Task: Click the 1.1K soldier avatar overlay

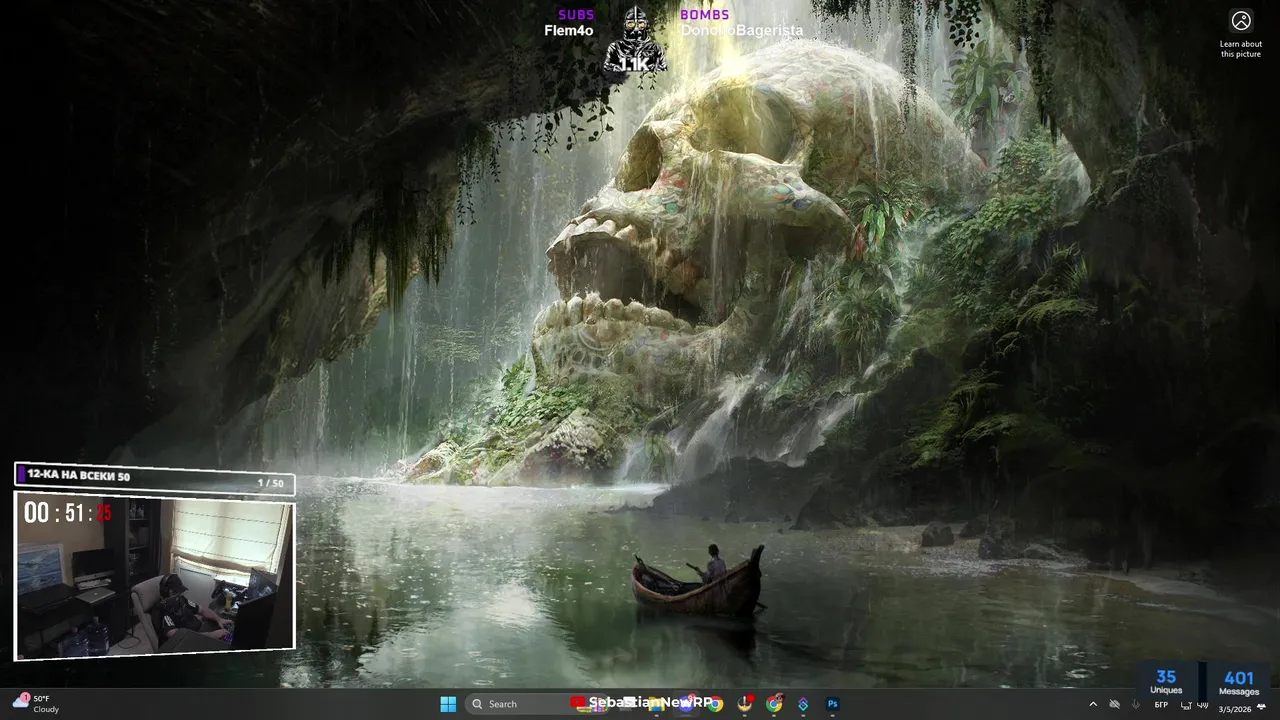Action: point(634,40)
